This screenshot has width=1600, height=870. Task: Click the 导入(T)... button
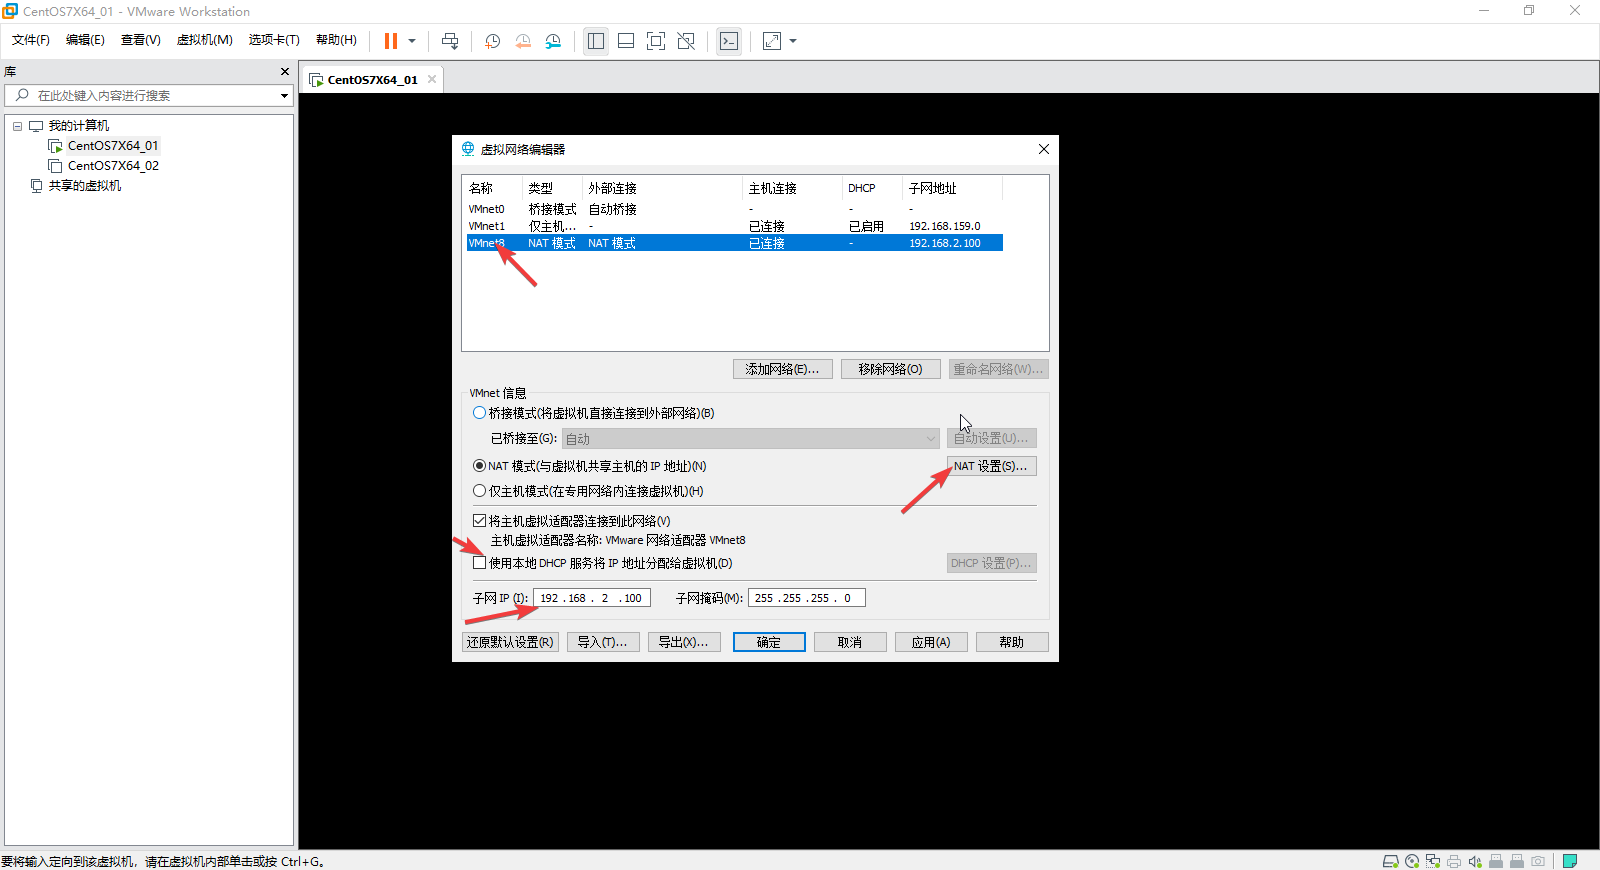coord(603,642)
